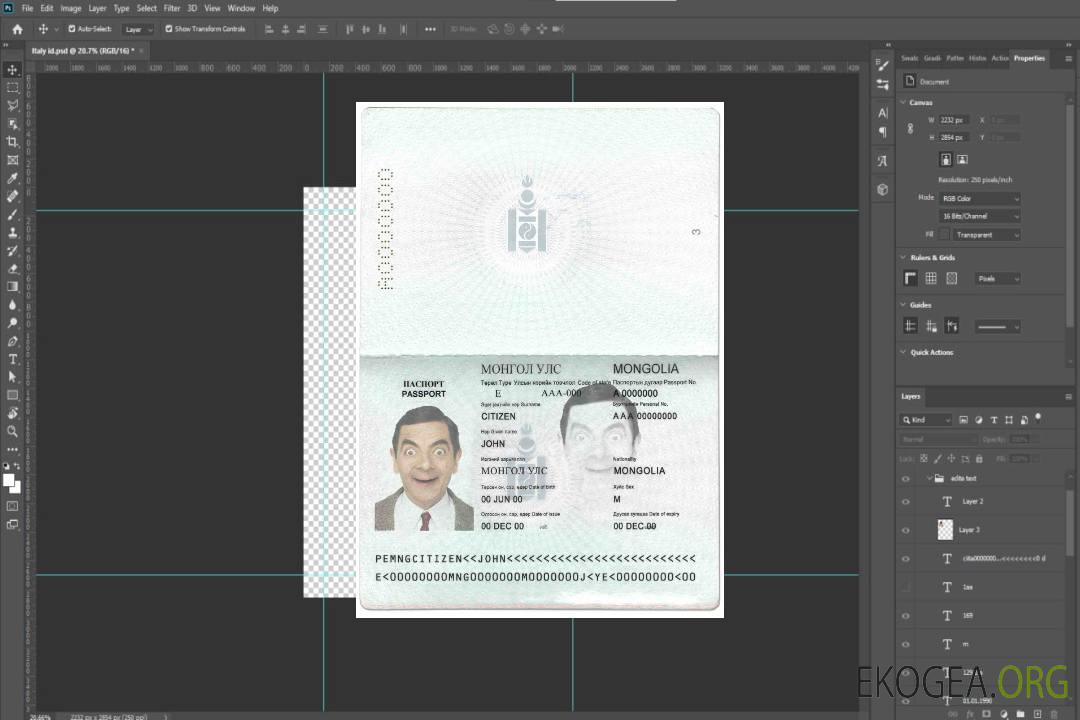This screenshot has height=720, width=1080.
Task: Open the 3D panel cube icon
Action: [x=883, y=189]
